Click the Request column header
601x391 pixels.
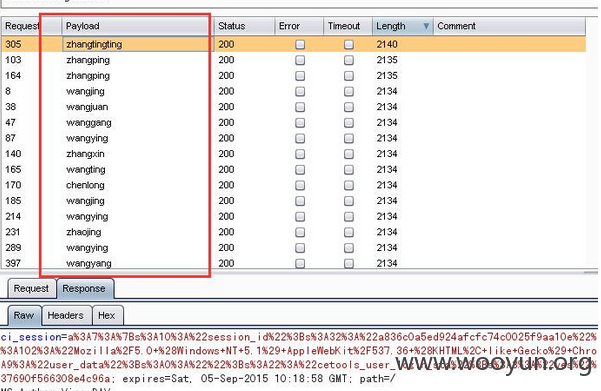(x=22, y=26)
